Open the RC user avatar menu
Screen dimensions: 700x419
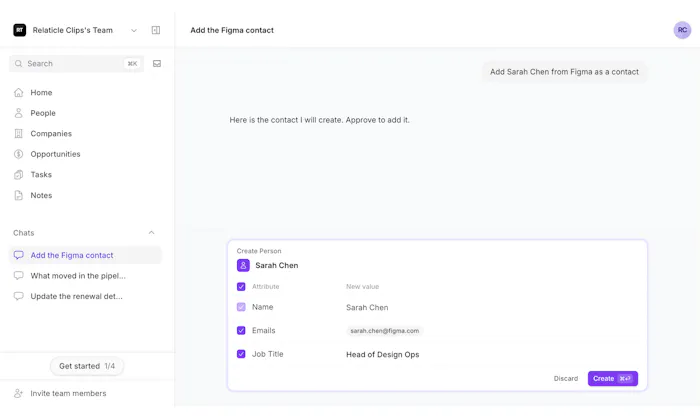(x=682, y=30)
